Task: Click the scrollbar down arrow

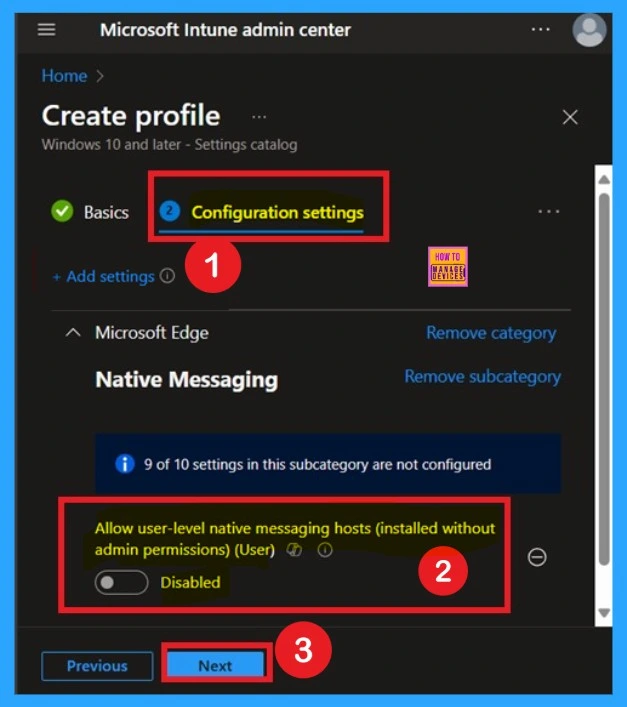Action: pos(604,613)
